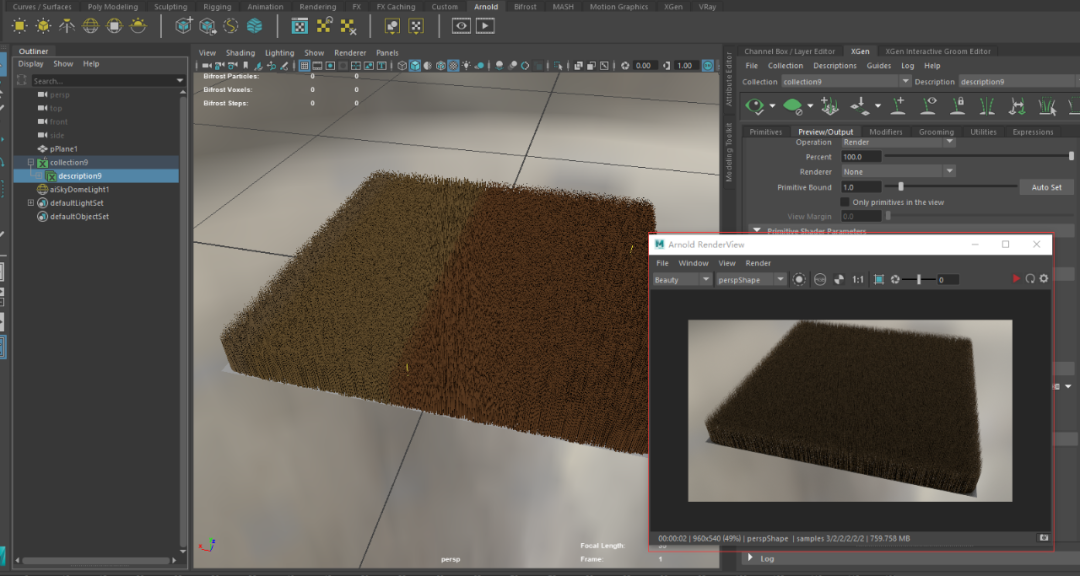Click the Auto Set button
The height and width of the screenshot is (576, 1080).
[1046, 187]
